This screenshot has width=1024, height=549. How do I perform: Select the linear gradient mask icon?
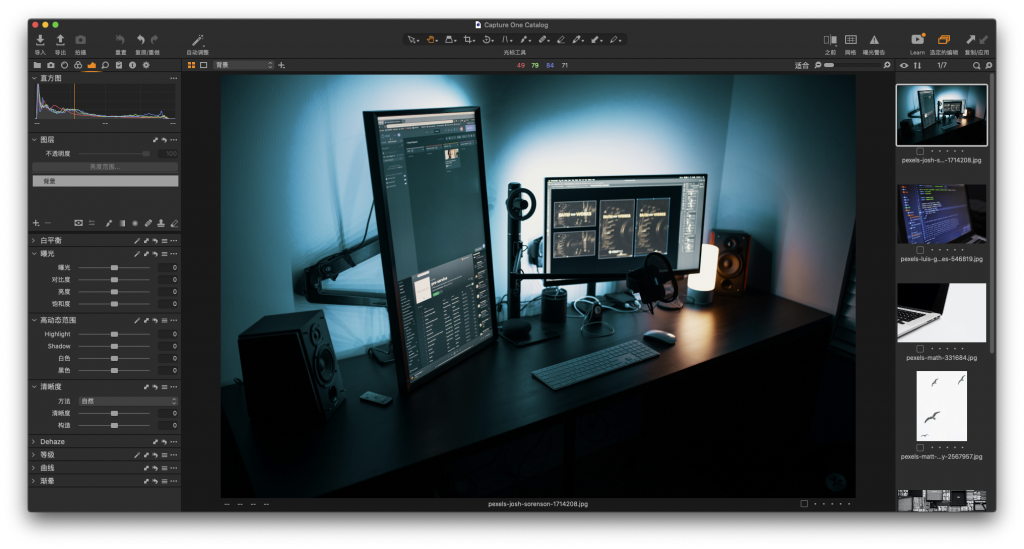click(122, 223)
